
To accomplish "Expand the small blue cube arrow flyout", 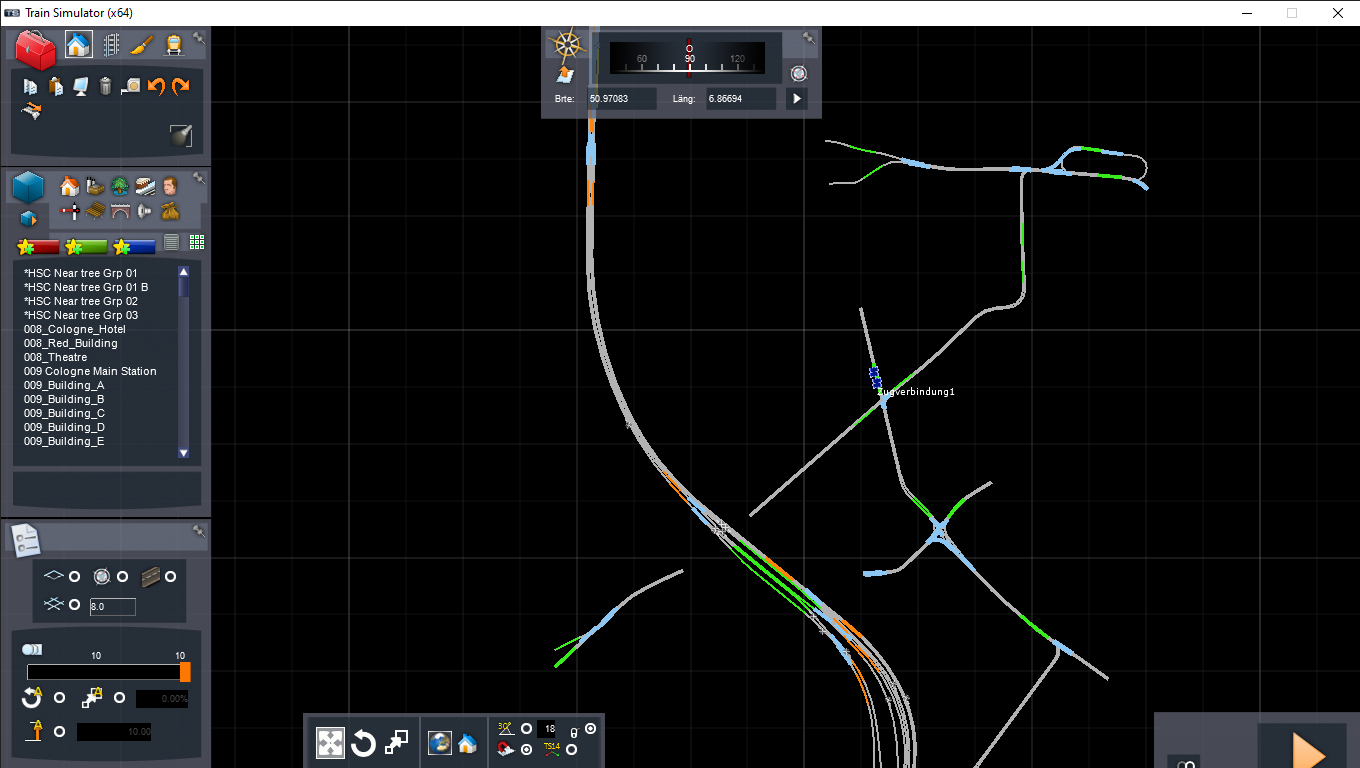I will (27, 218).
